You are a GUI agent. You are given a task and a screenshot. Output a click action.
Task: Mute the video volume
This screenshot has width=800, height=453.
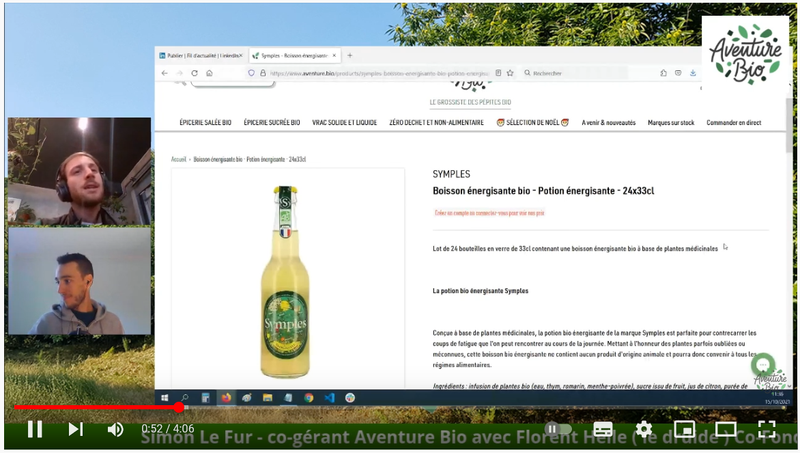click(x=116, y=429)
